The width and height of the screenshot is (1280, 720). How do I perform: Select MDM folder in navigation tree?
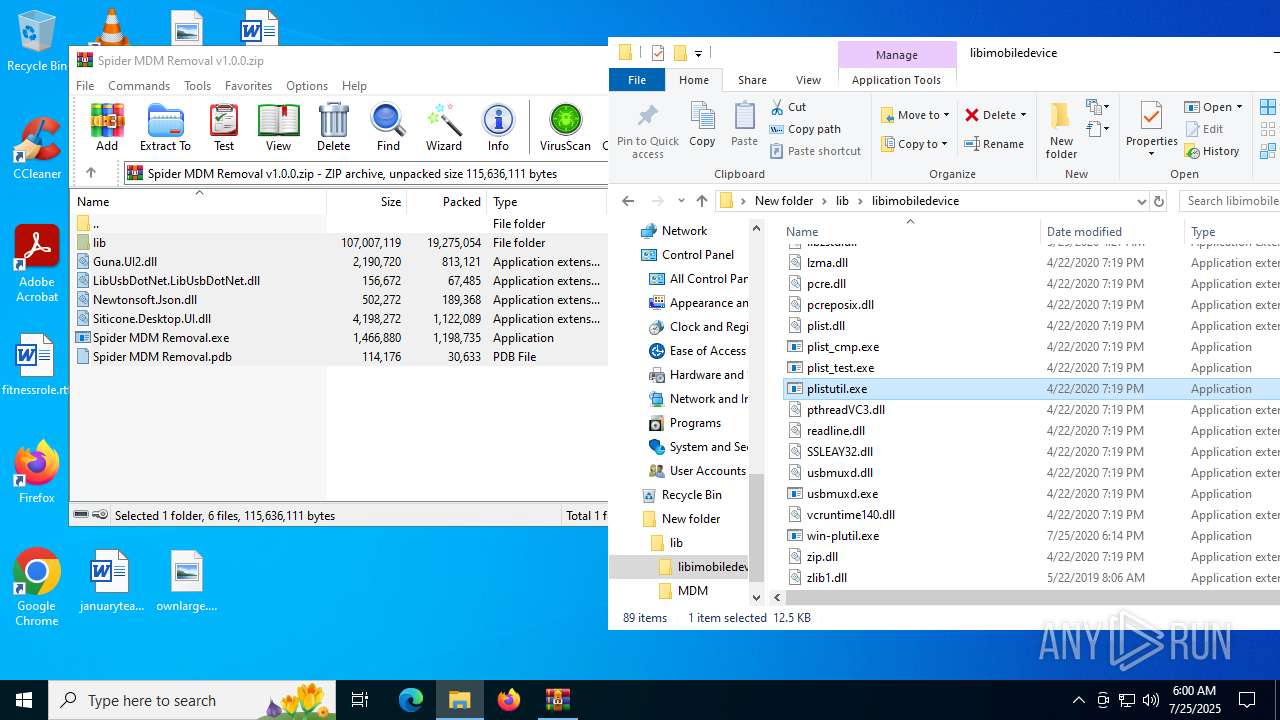[x=692, y=591]
